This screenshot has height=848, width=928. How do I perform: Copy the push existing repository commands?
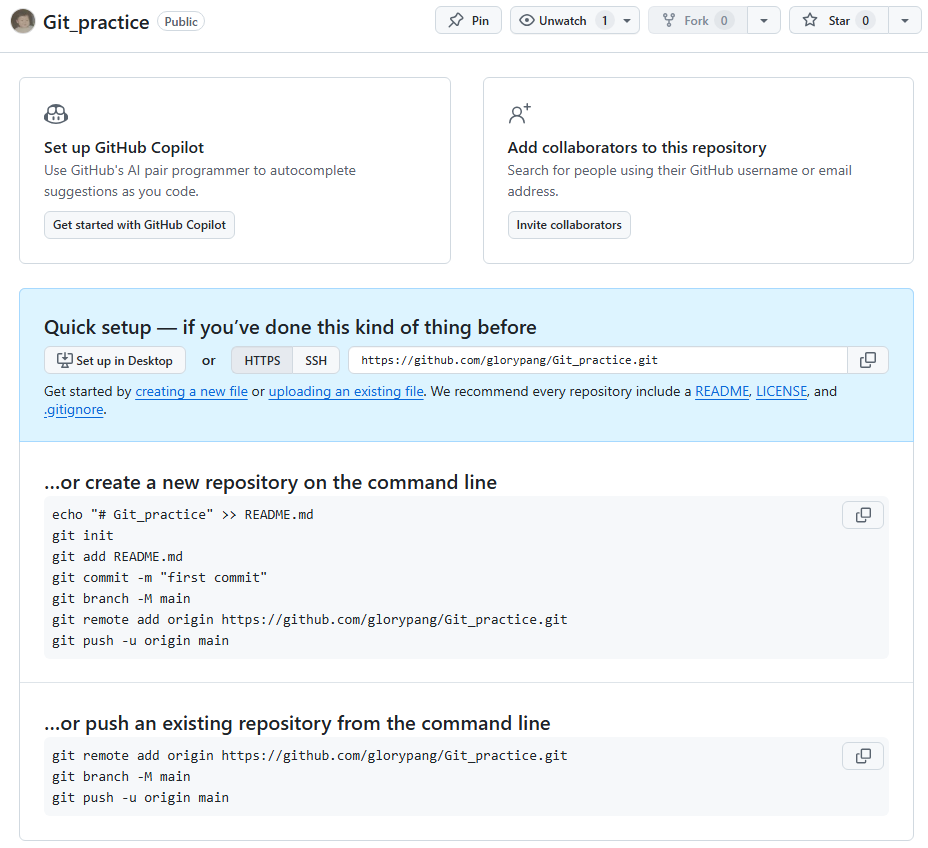(x=863, y=756)
